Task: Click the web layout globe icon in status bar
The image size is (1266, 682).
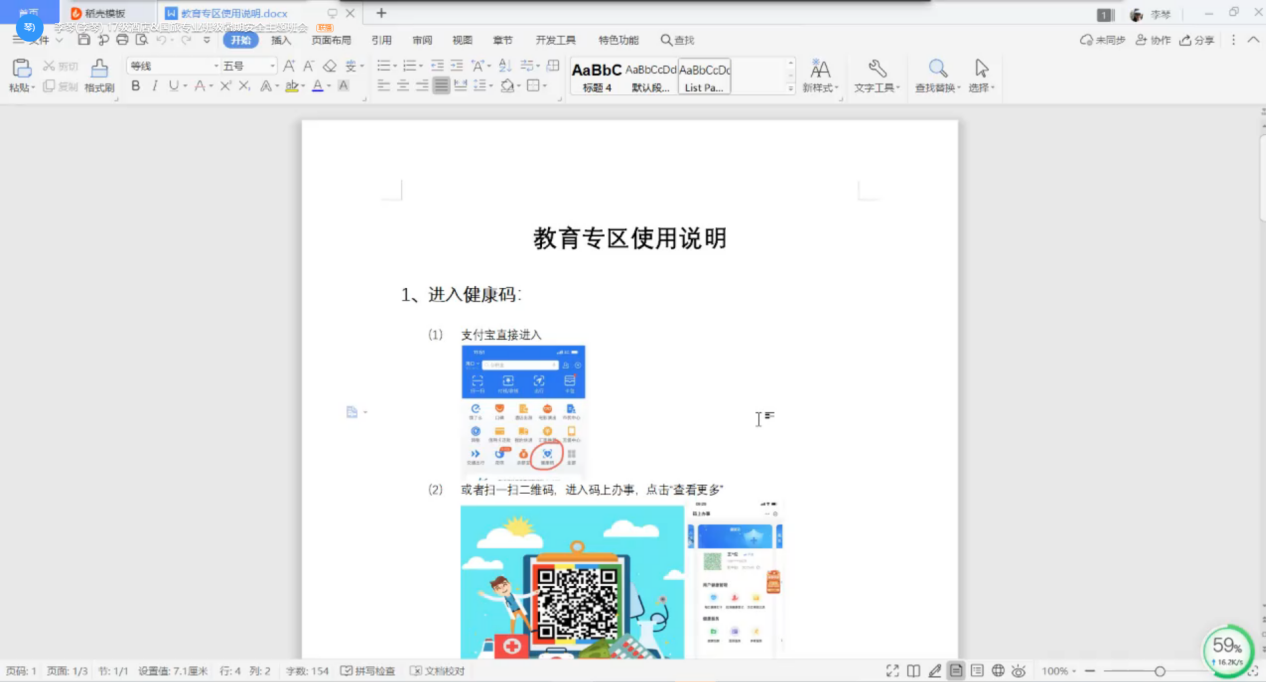Action: click(x=997, y=671)
